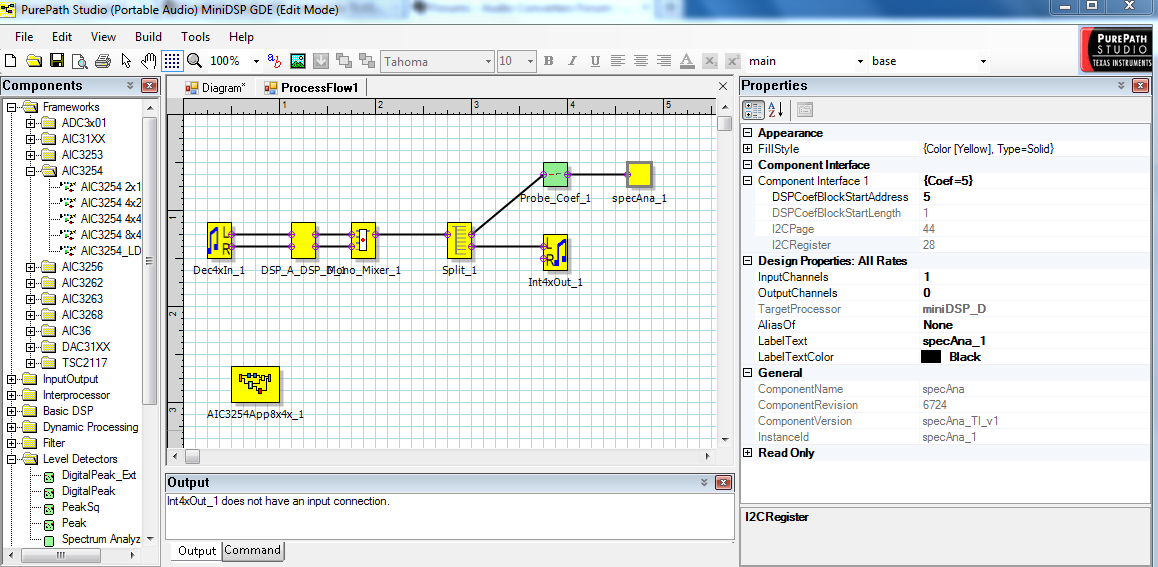Viewport: 1158px width, 567px height.
Task: Open the File menu
Action: coord(24,37)
